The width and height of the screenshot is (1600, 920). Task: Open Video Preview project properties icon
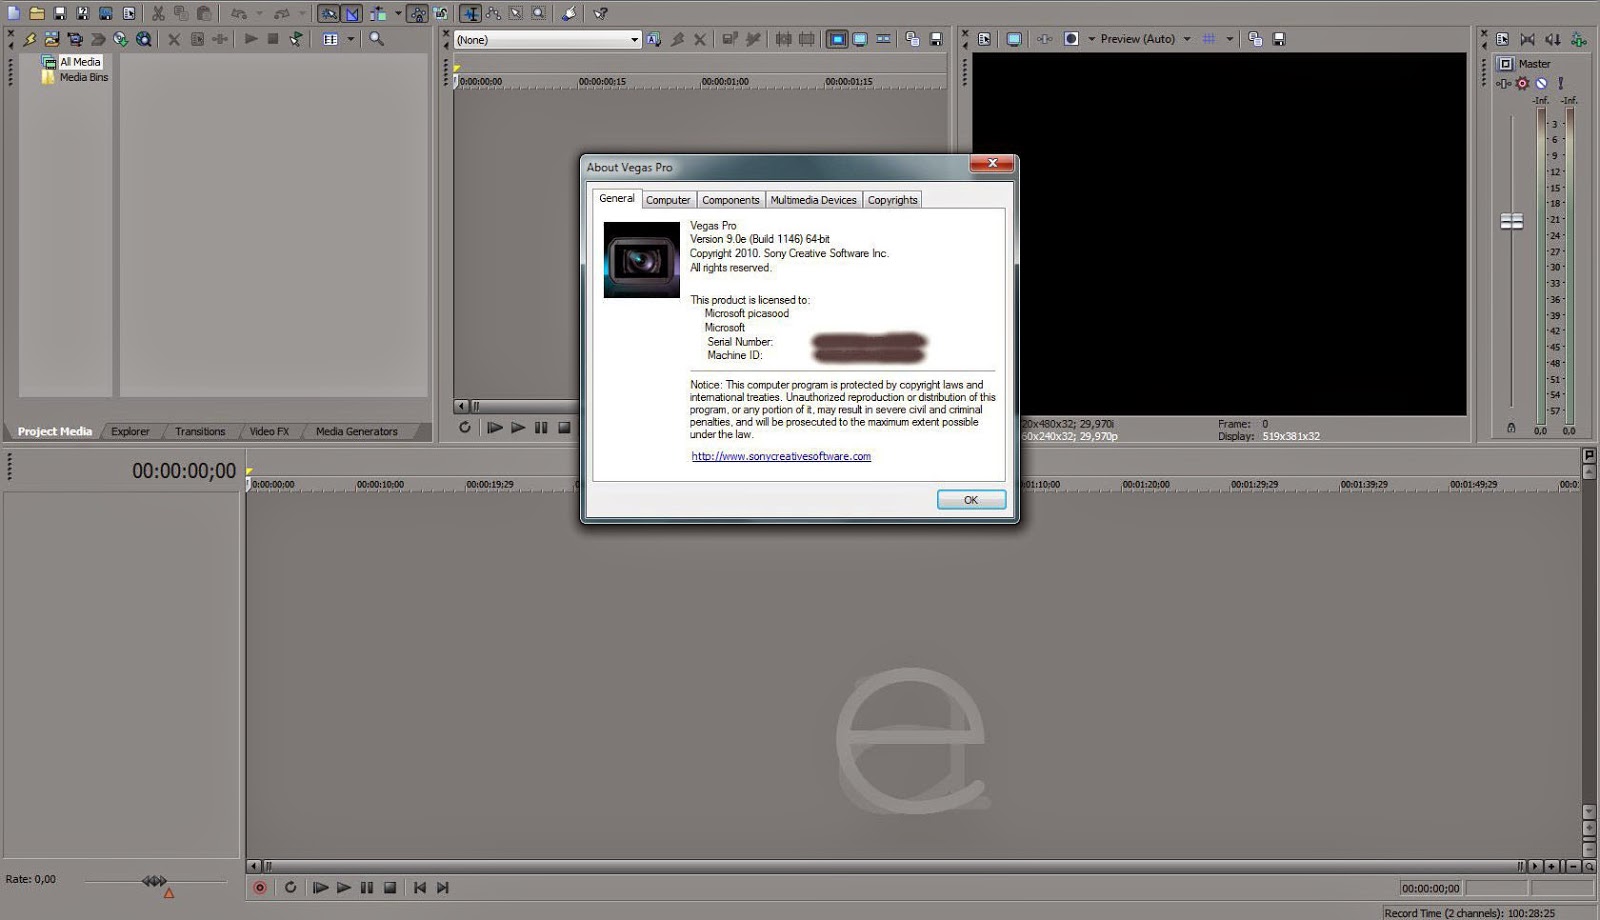point(985,39)
